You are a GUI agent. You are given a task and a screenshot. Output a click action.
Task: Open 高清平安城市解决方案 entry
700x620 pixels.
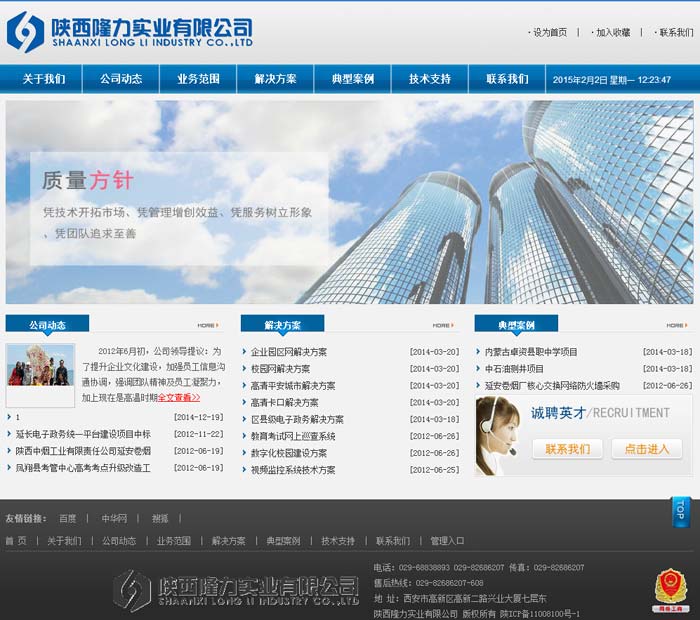292,386
